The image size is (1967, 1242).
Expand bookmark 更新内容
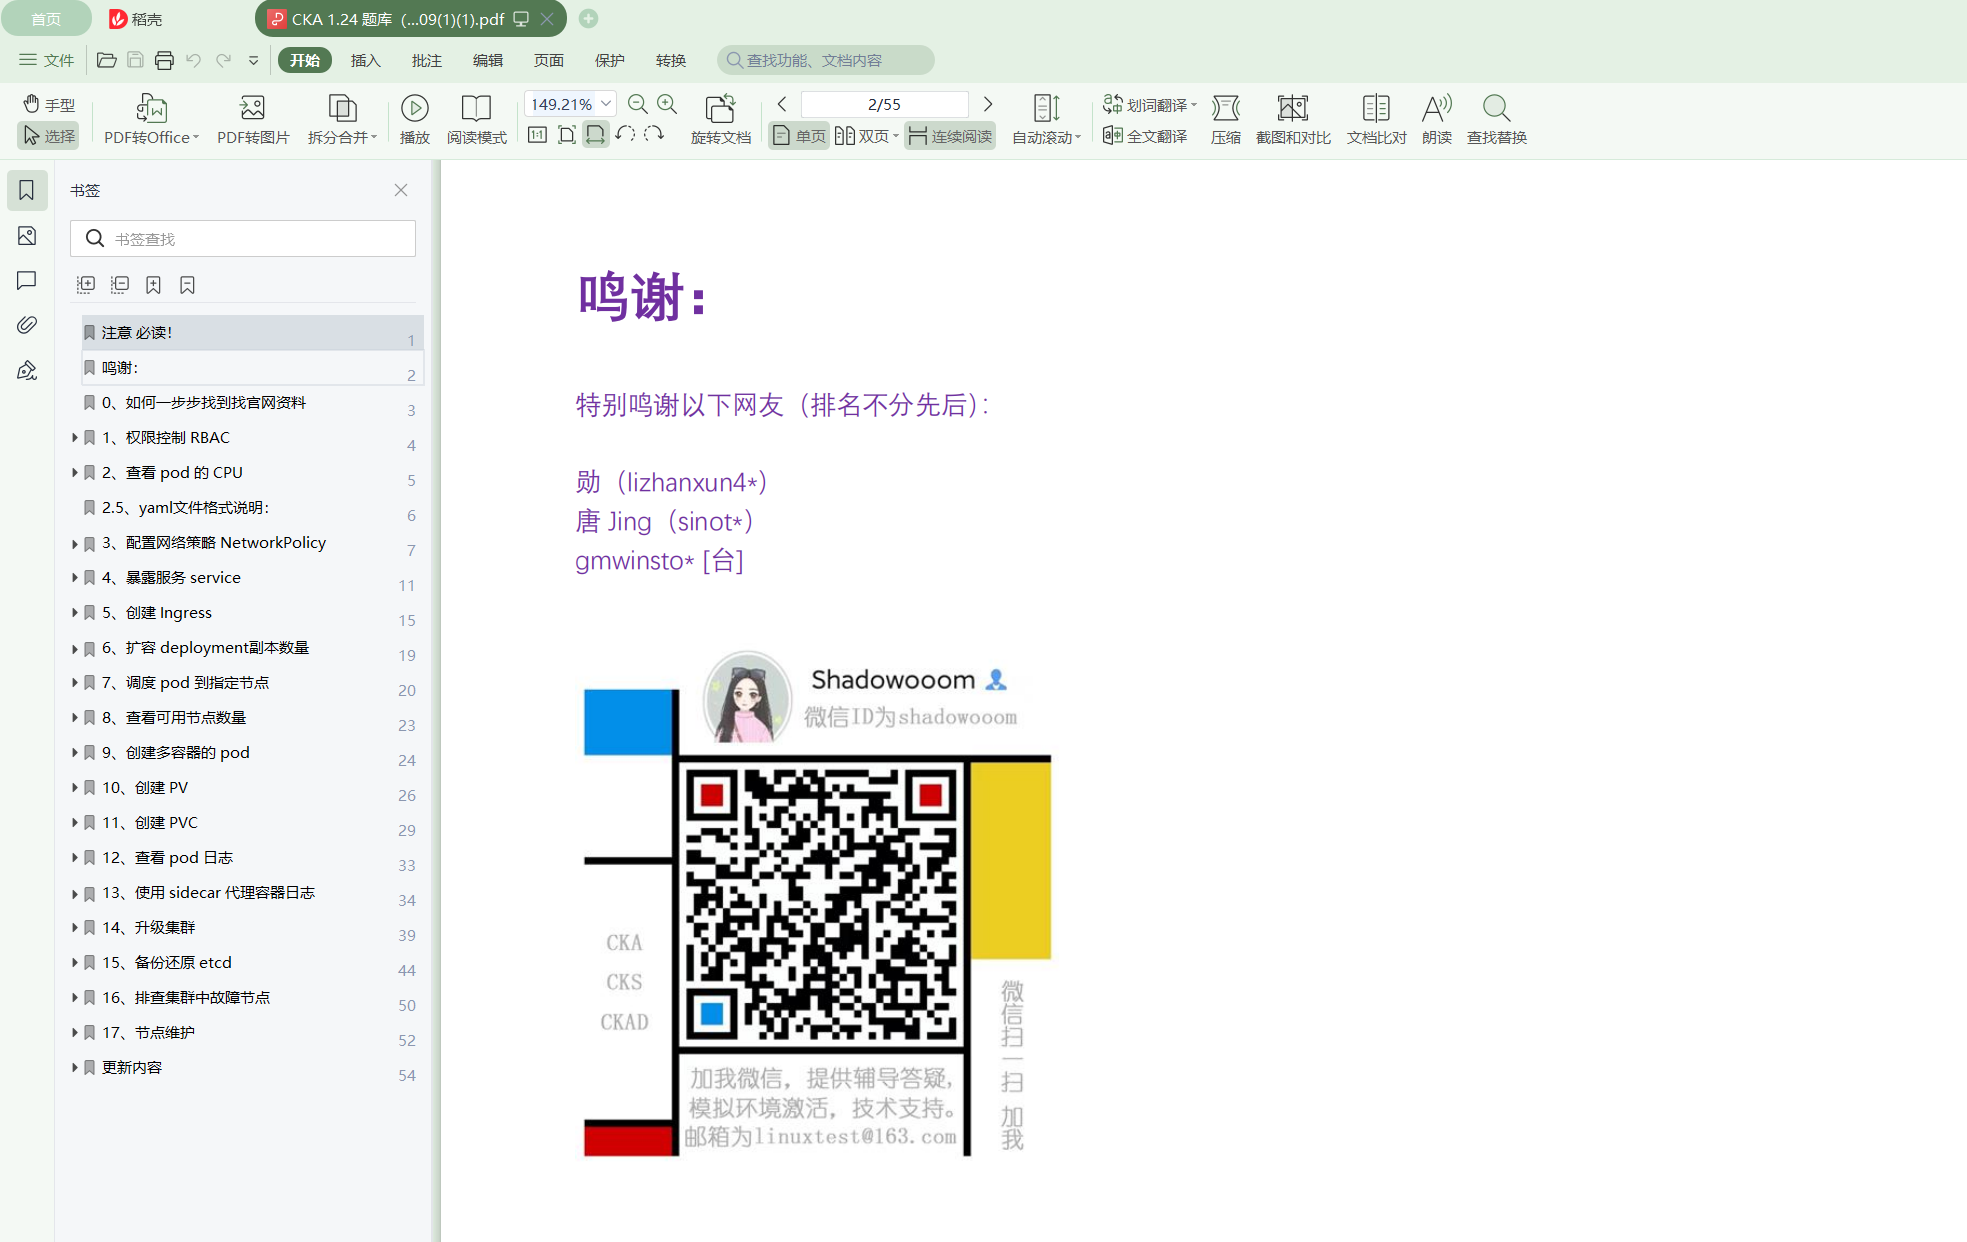click(x=75, y=1068)
